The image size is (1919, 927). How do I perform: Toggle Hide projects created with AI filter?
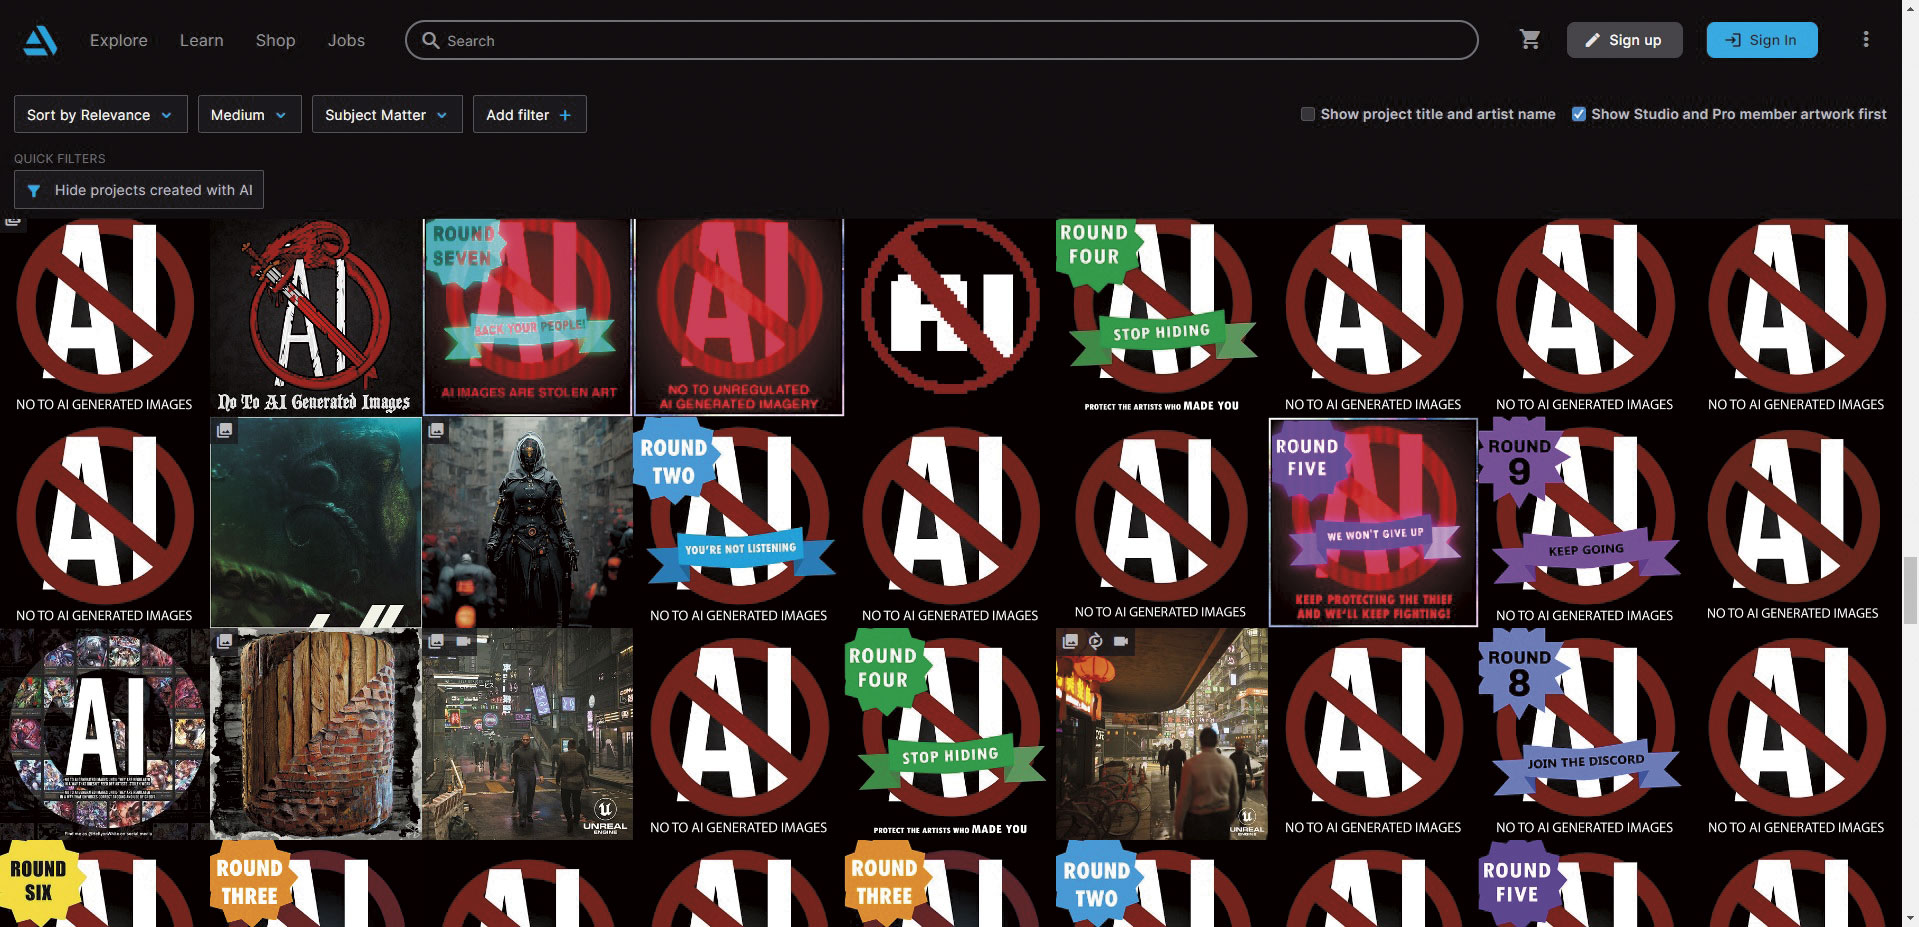139,190
